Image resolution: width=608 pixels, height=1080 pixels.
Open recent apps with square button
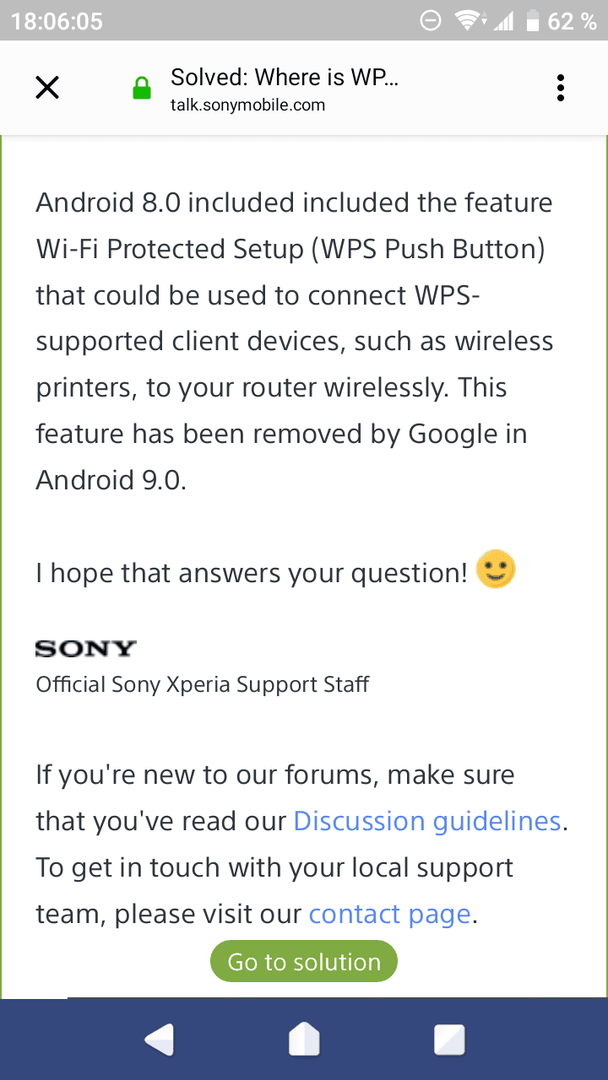pyautogui.click(x=449, y=1039)
